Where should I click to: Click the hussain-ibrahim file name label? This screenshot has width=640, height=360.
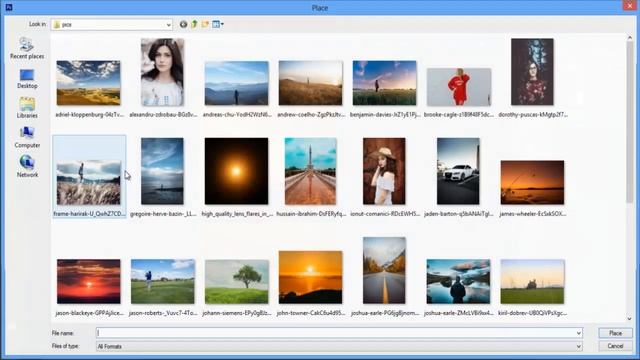click(x=311, y=213)
